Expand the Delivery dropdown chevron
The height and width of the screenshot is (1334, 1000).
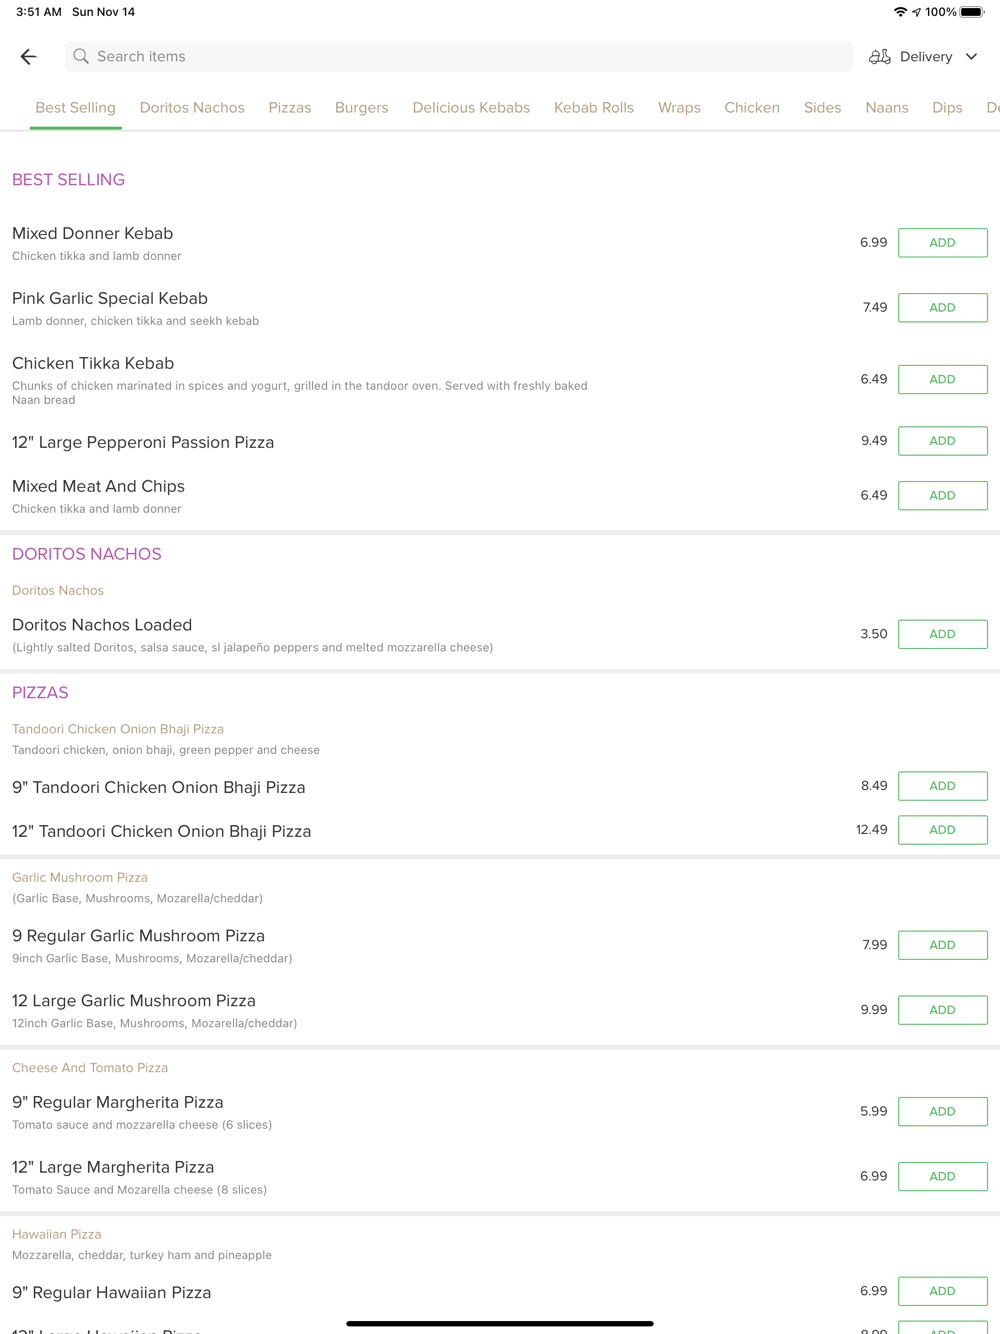pyautogui.click(x=971, y=57)
